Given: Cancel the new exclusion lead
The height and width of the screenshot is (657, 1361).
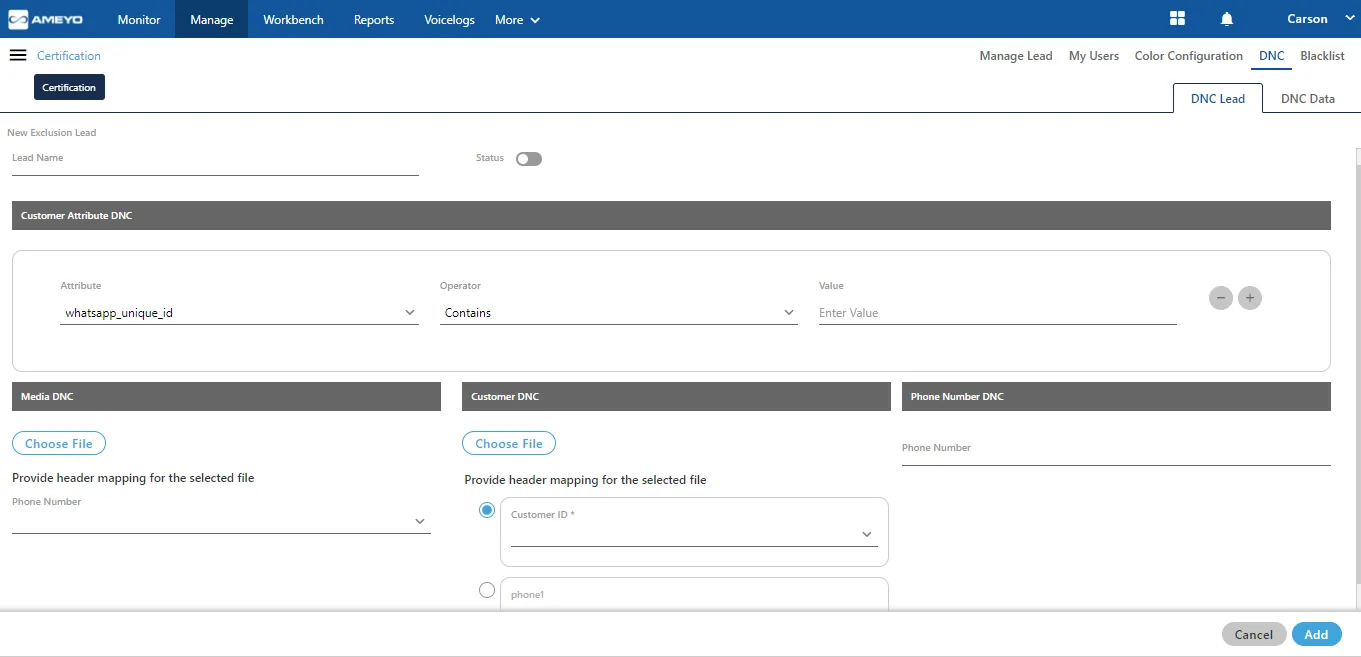Looking at the screenshot, I should click(1254, 634).
